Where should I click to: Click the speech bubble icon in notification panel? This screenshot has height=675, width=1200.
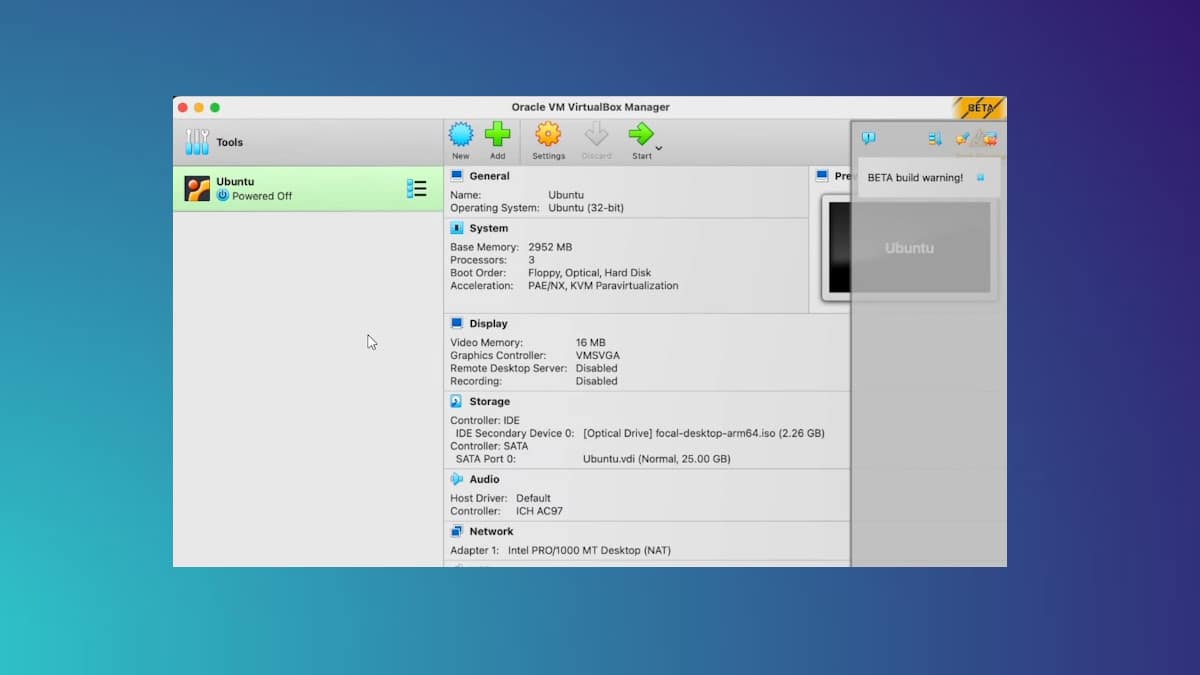click(x=868, y=139)
